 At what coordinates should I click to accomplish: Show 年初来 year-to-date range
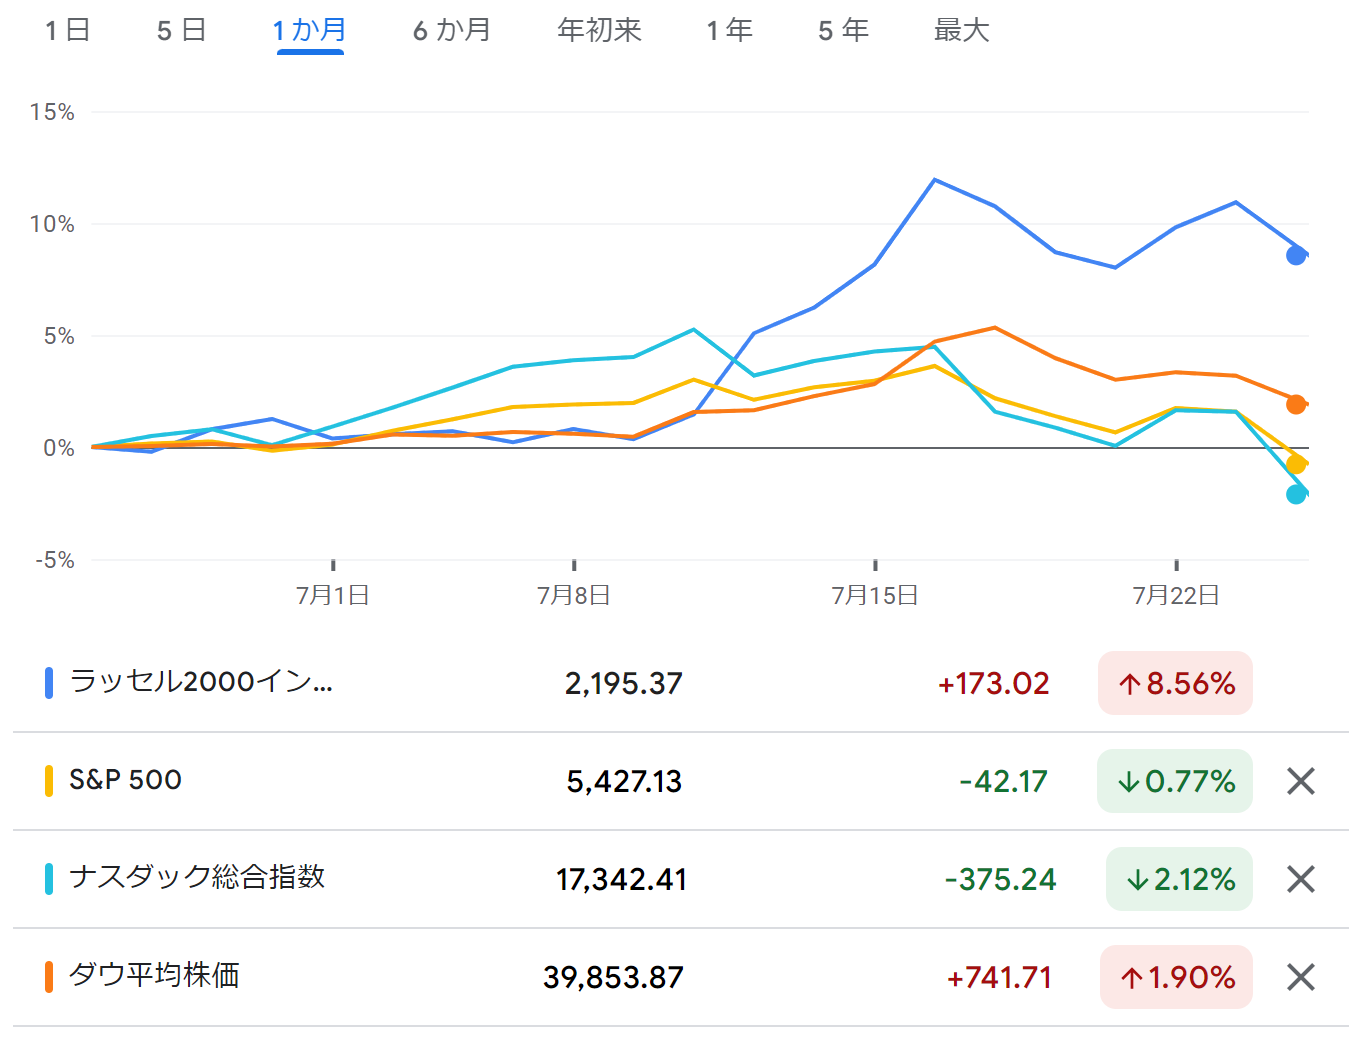pos(599,31)
